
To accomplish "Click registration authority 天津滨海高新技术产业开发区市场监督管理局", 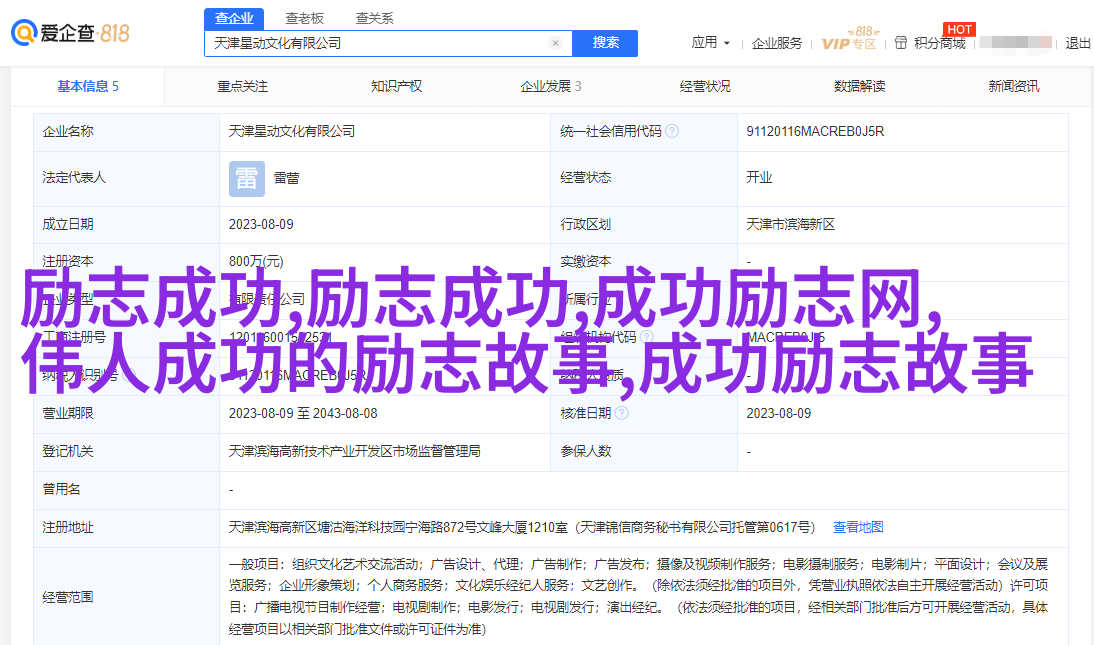I will (x=354, y=452).
